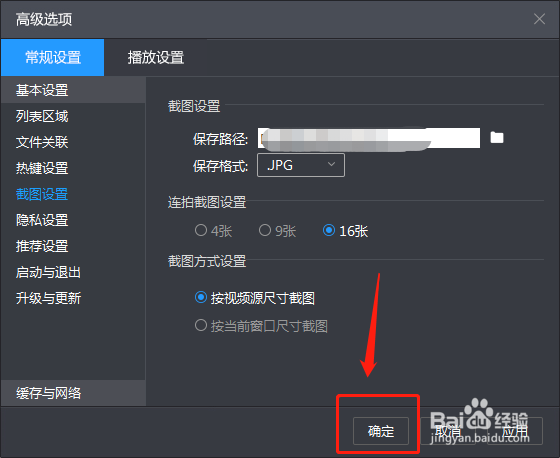560x458 pixels.
Task: Close the 高级选项 dialog with the X
Action: point(539,19)
